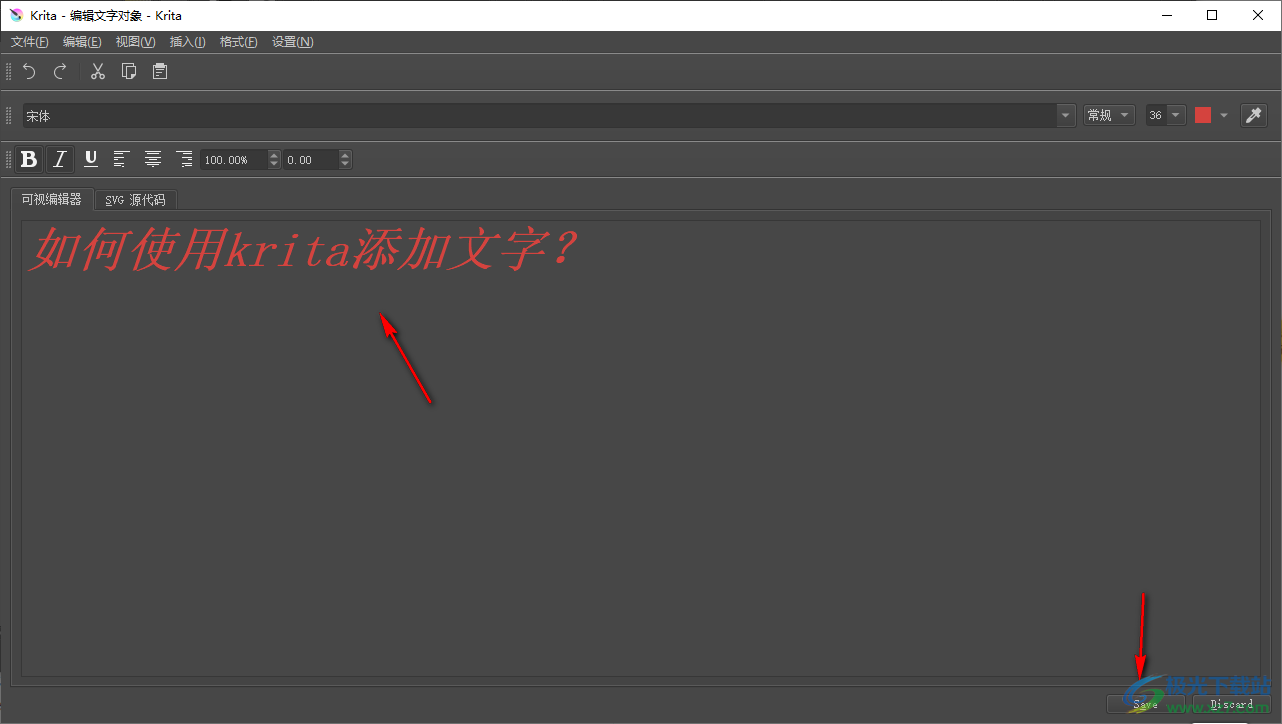Open the 文件(F) menu
The height and width of the screenshot is (724, 1282).
pyautogui.click(x=30, y=42)
